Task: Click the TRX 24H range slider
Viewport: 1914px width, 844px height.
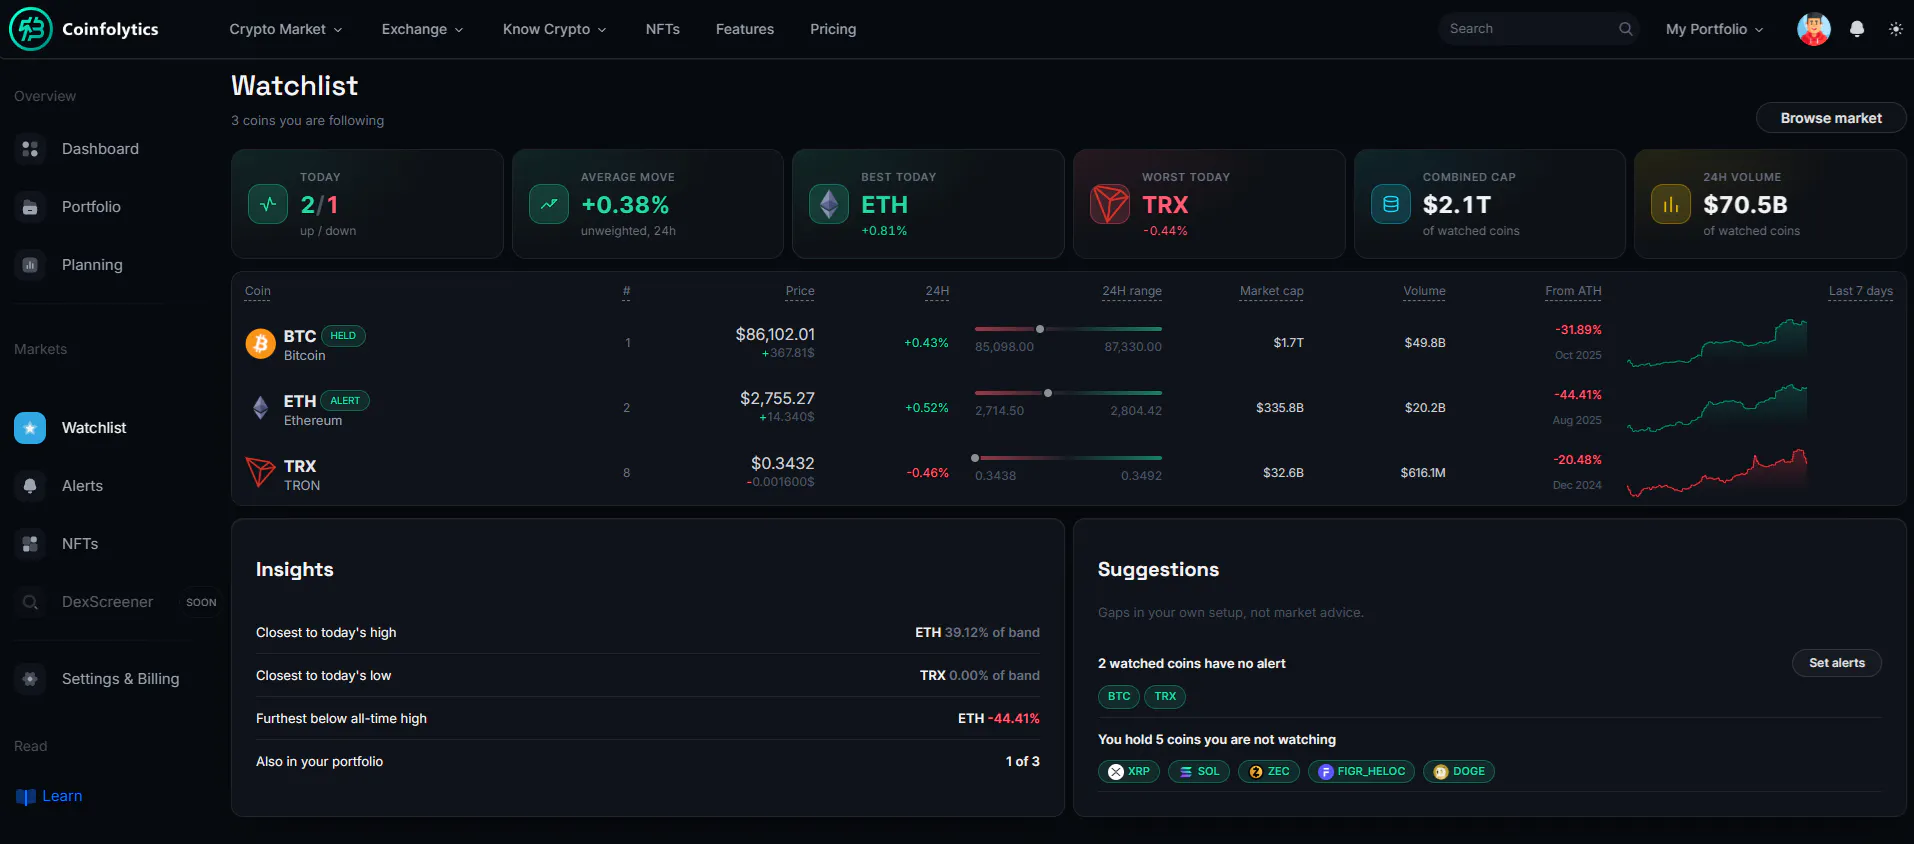Action: (x=1068, y=458)
